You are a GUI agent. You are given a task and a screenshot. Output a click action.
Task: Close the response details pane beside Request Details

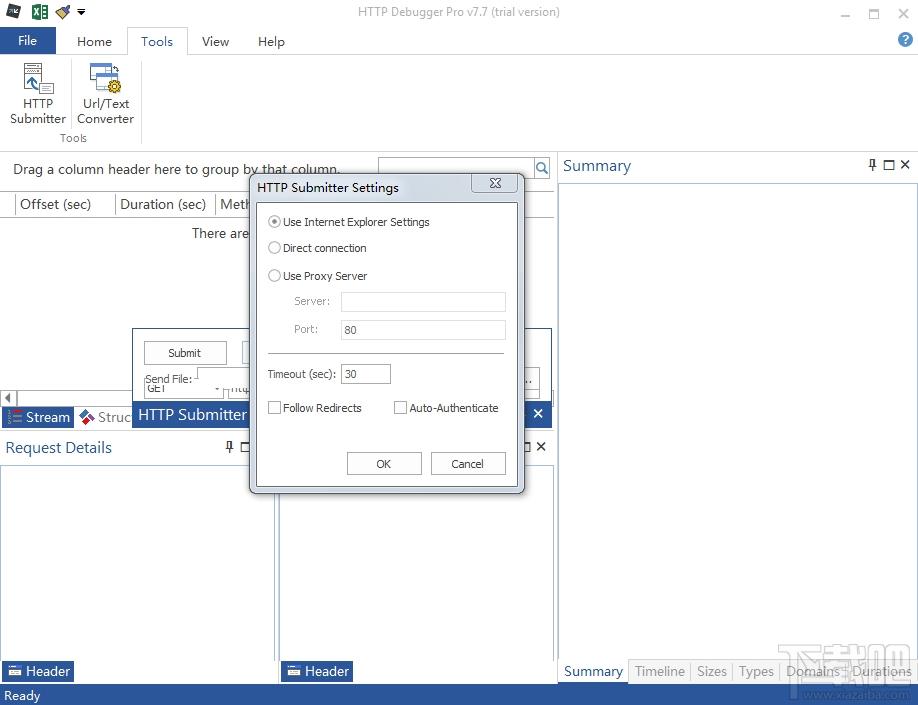541,447
